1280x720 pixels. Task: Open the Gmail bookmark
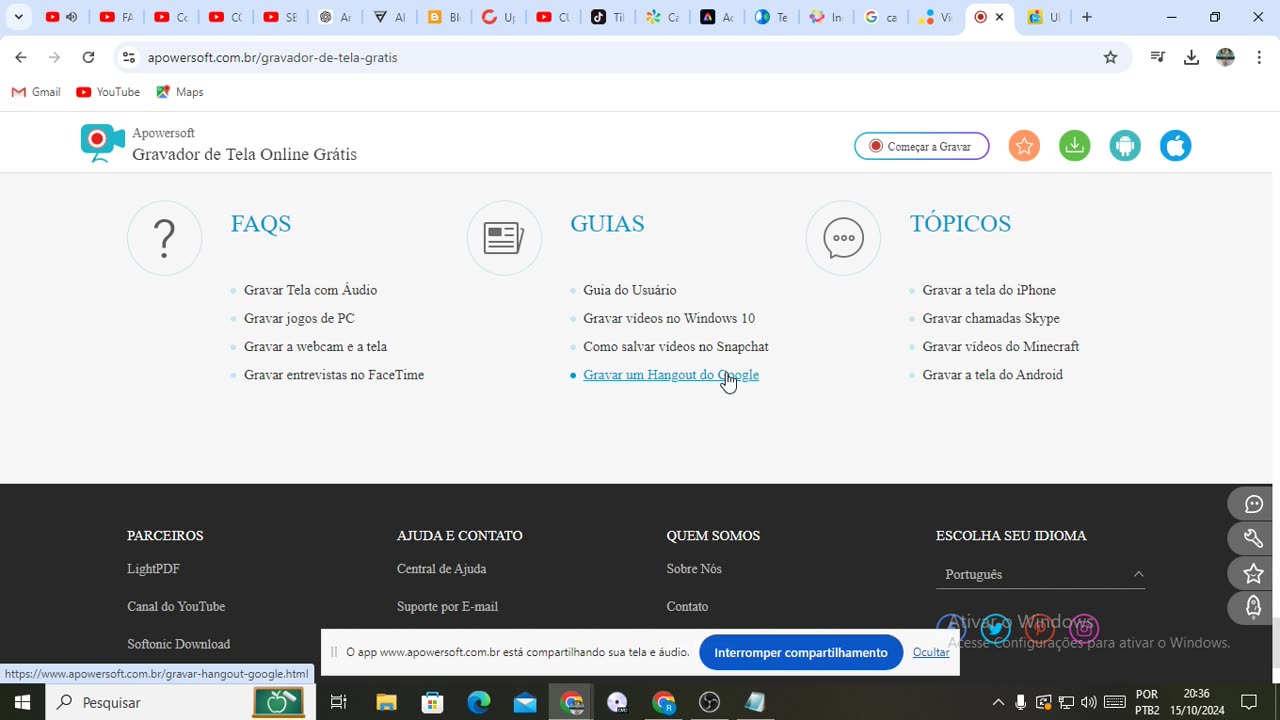(36, 92)
